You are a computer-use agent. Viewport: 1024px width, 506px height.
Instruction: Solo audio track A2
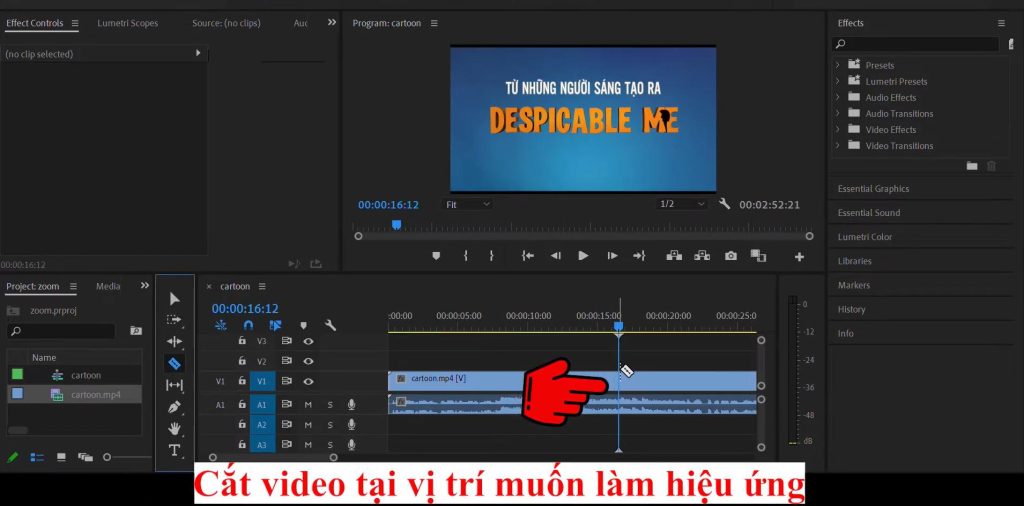click(330, 425)
